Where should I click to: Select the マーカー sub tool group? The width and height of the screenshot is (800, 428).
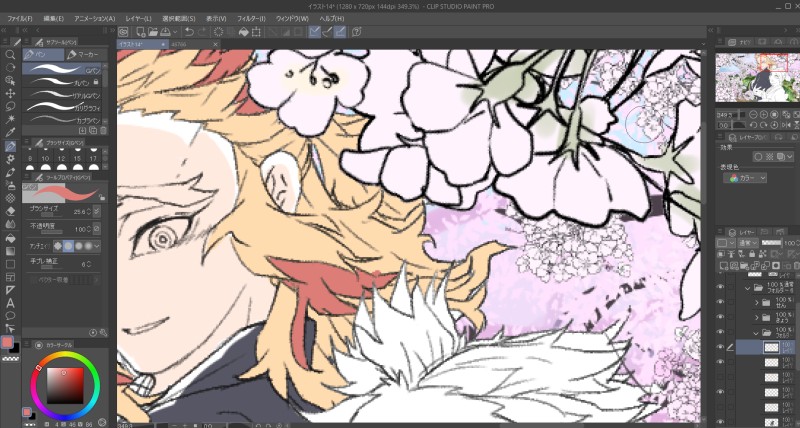(86, 55)
